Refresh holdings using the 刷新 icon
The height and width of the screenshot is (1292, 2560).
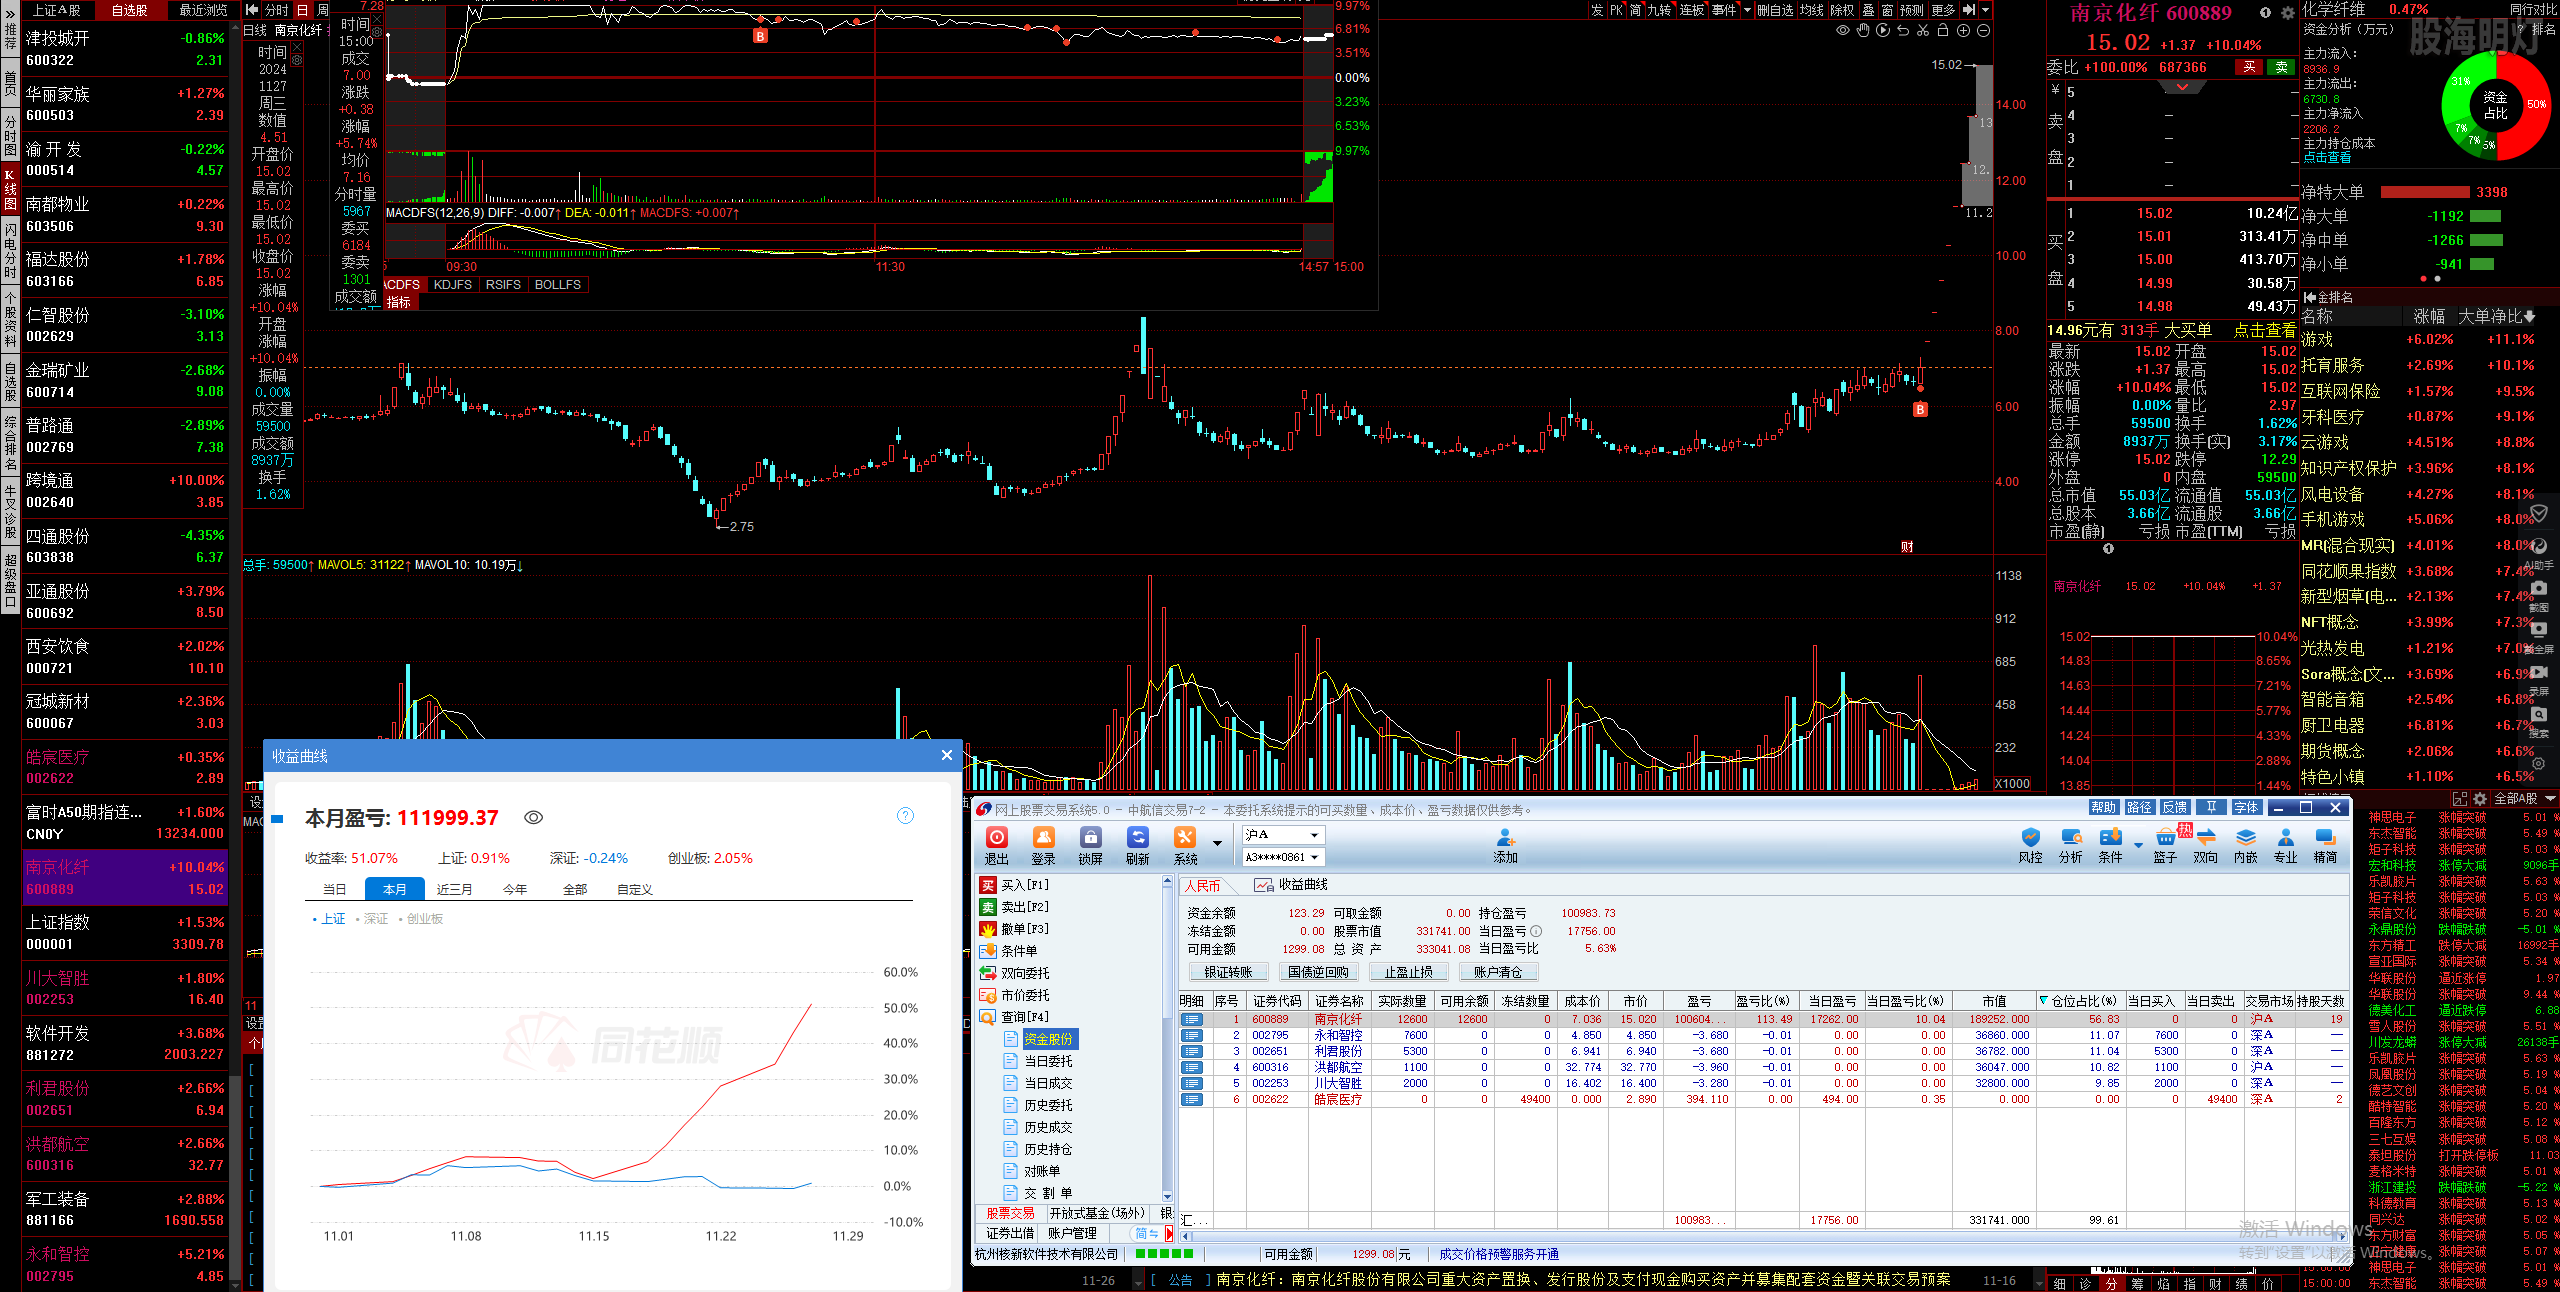pos(1137,845)
